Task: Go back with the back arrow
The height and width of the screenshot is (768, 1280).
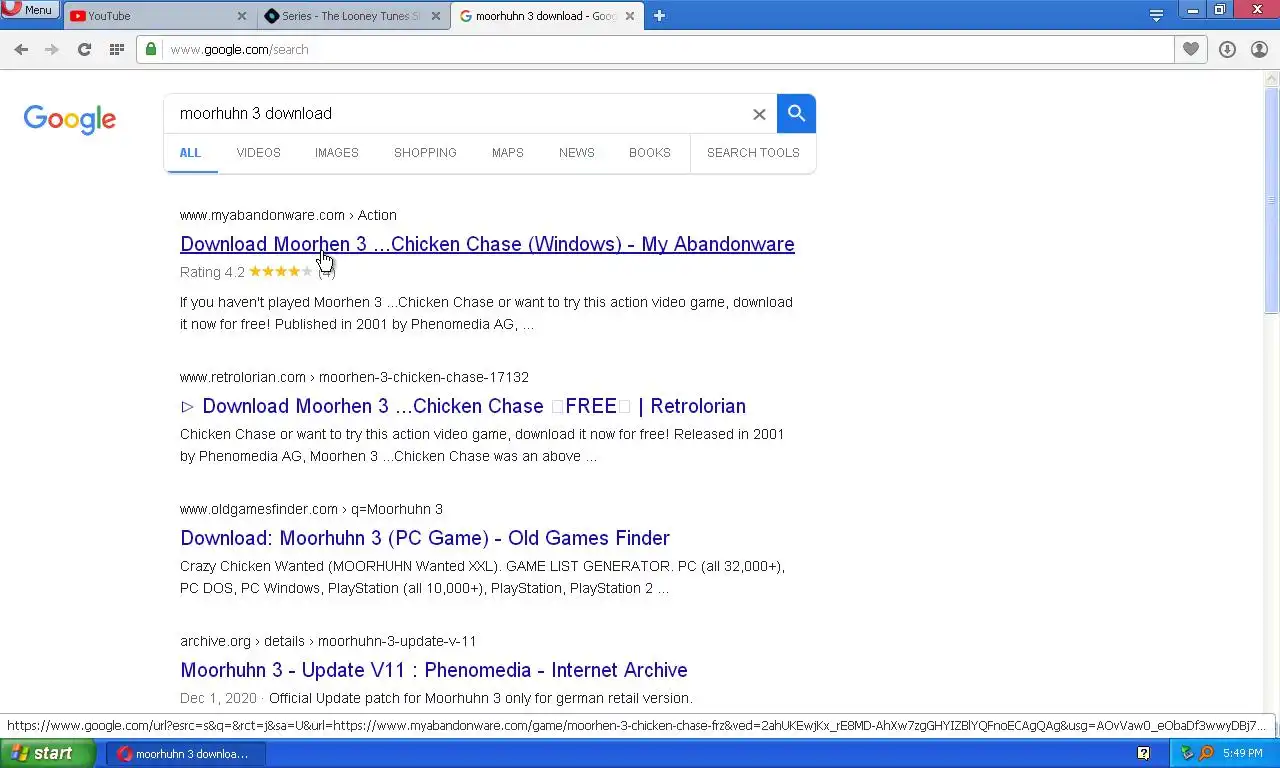Action: point(21,49)
